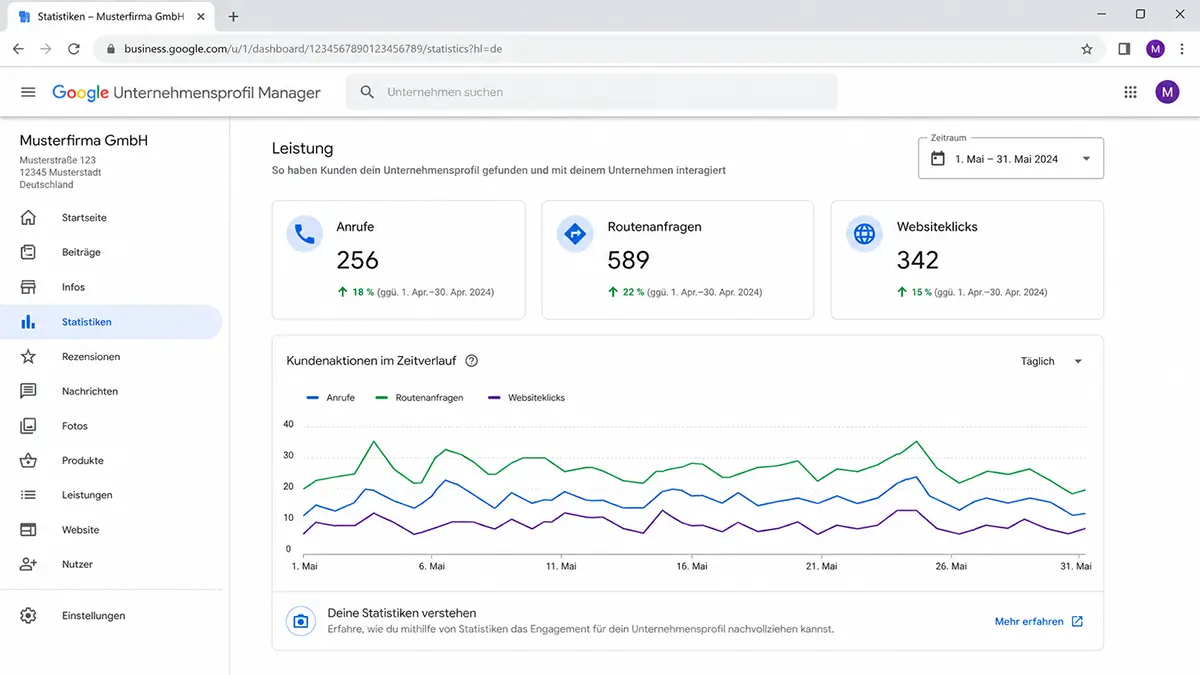Screen dimensions: 1200x675
Task: Go to Fotos section
Action: pos(111,426)
